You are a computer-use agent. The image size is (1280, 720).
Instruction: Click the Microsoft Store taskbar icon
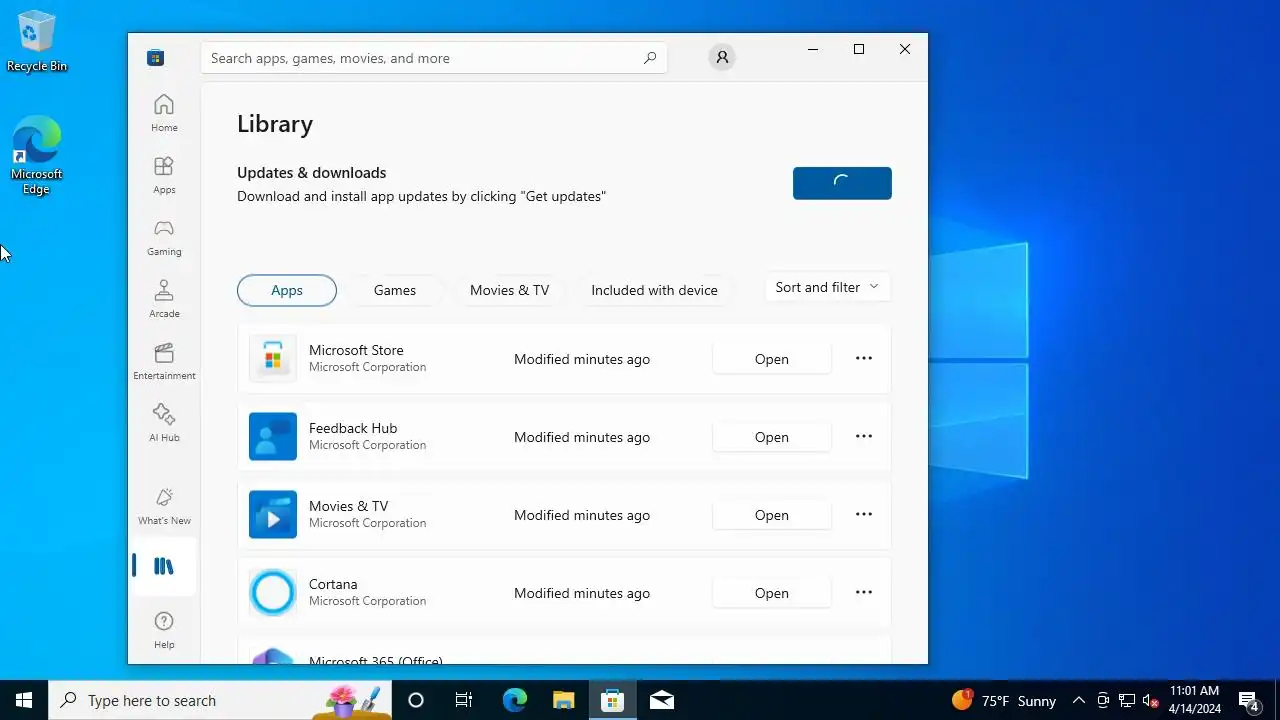612,700
